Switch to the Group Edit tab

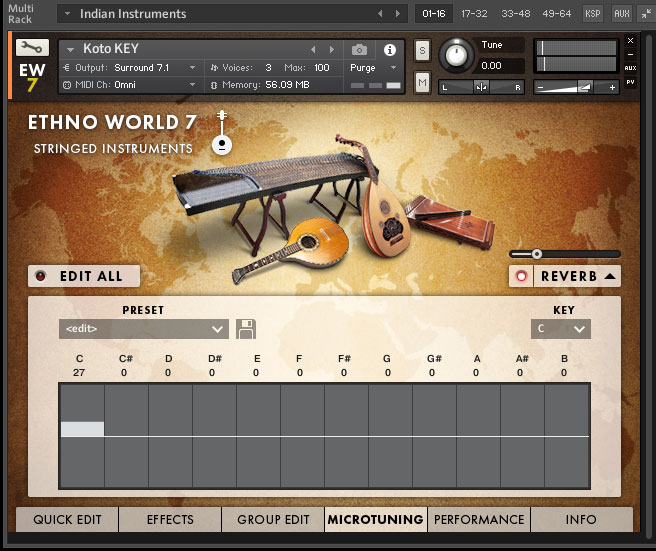coord(273,520)
